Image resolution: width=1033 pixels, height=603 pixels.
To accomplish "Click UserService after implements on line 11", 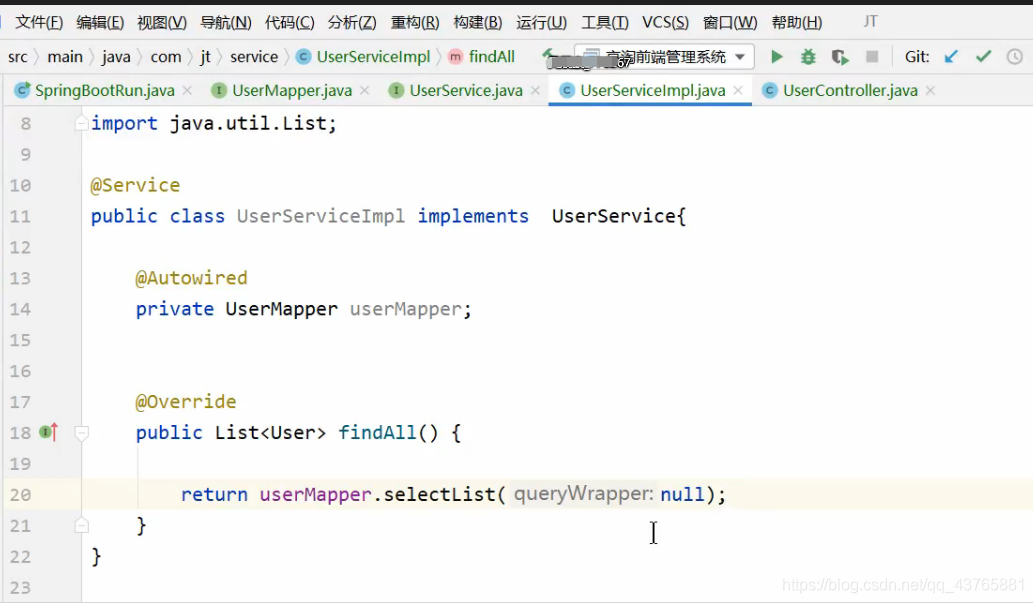I will pos(613,216).
